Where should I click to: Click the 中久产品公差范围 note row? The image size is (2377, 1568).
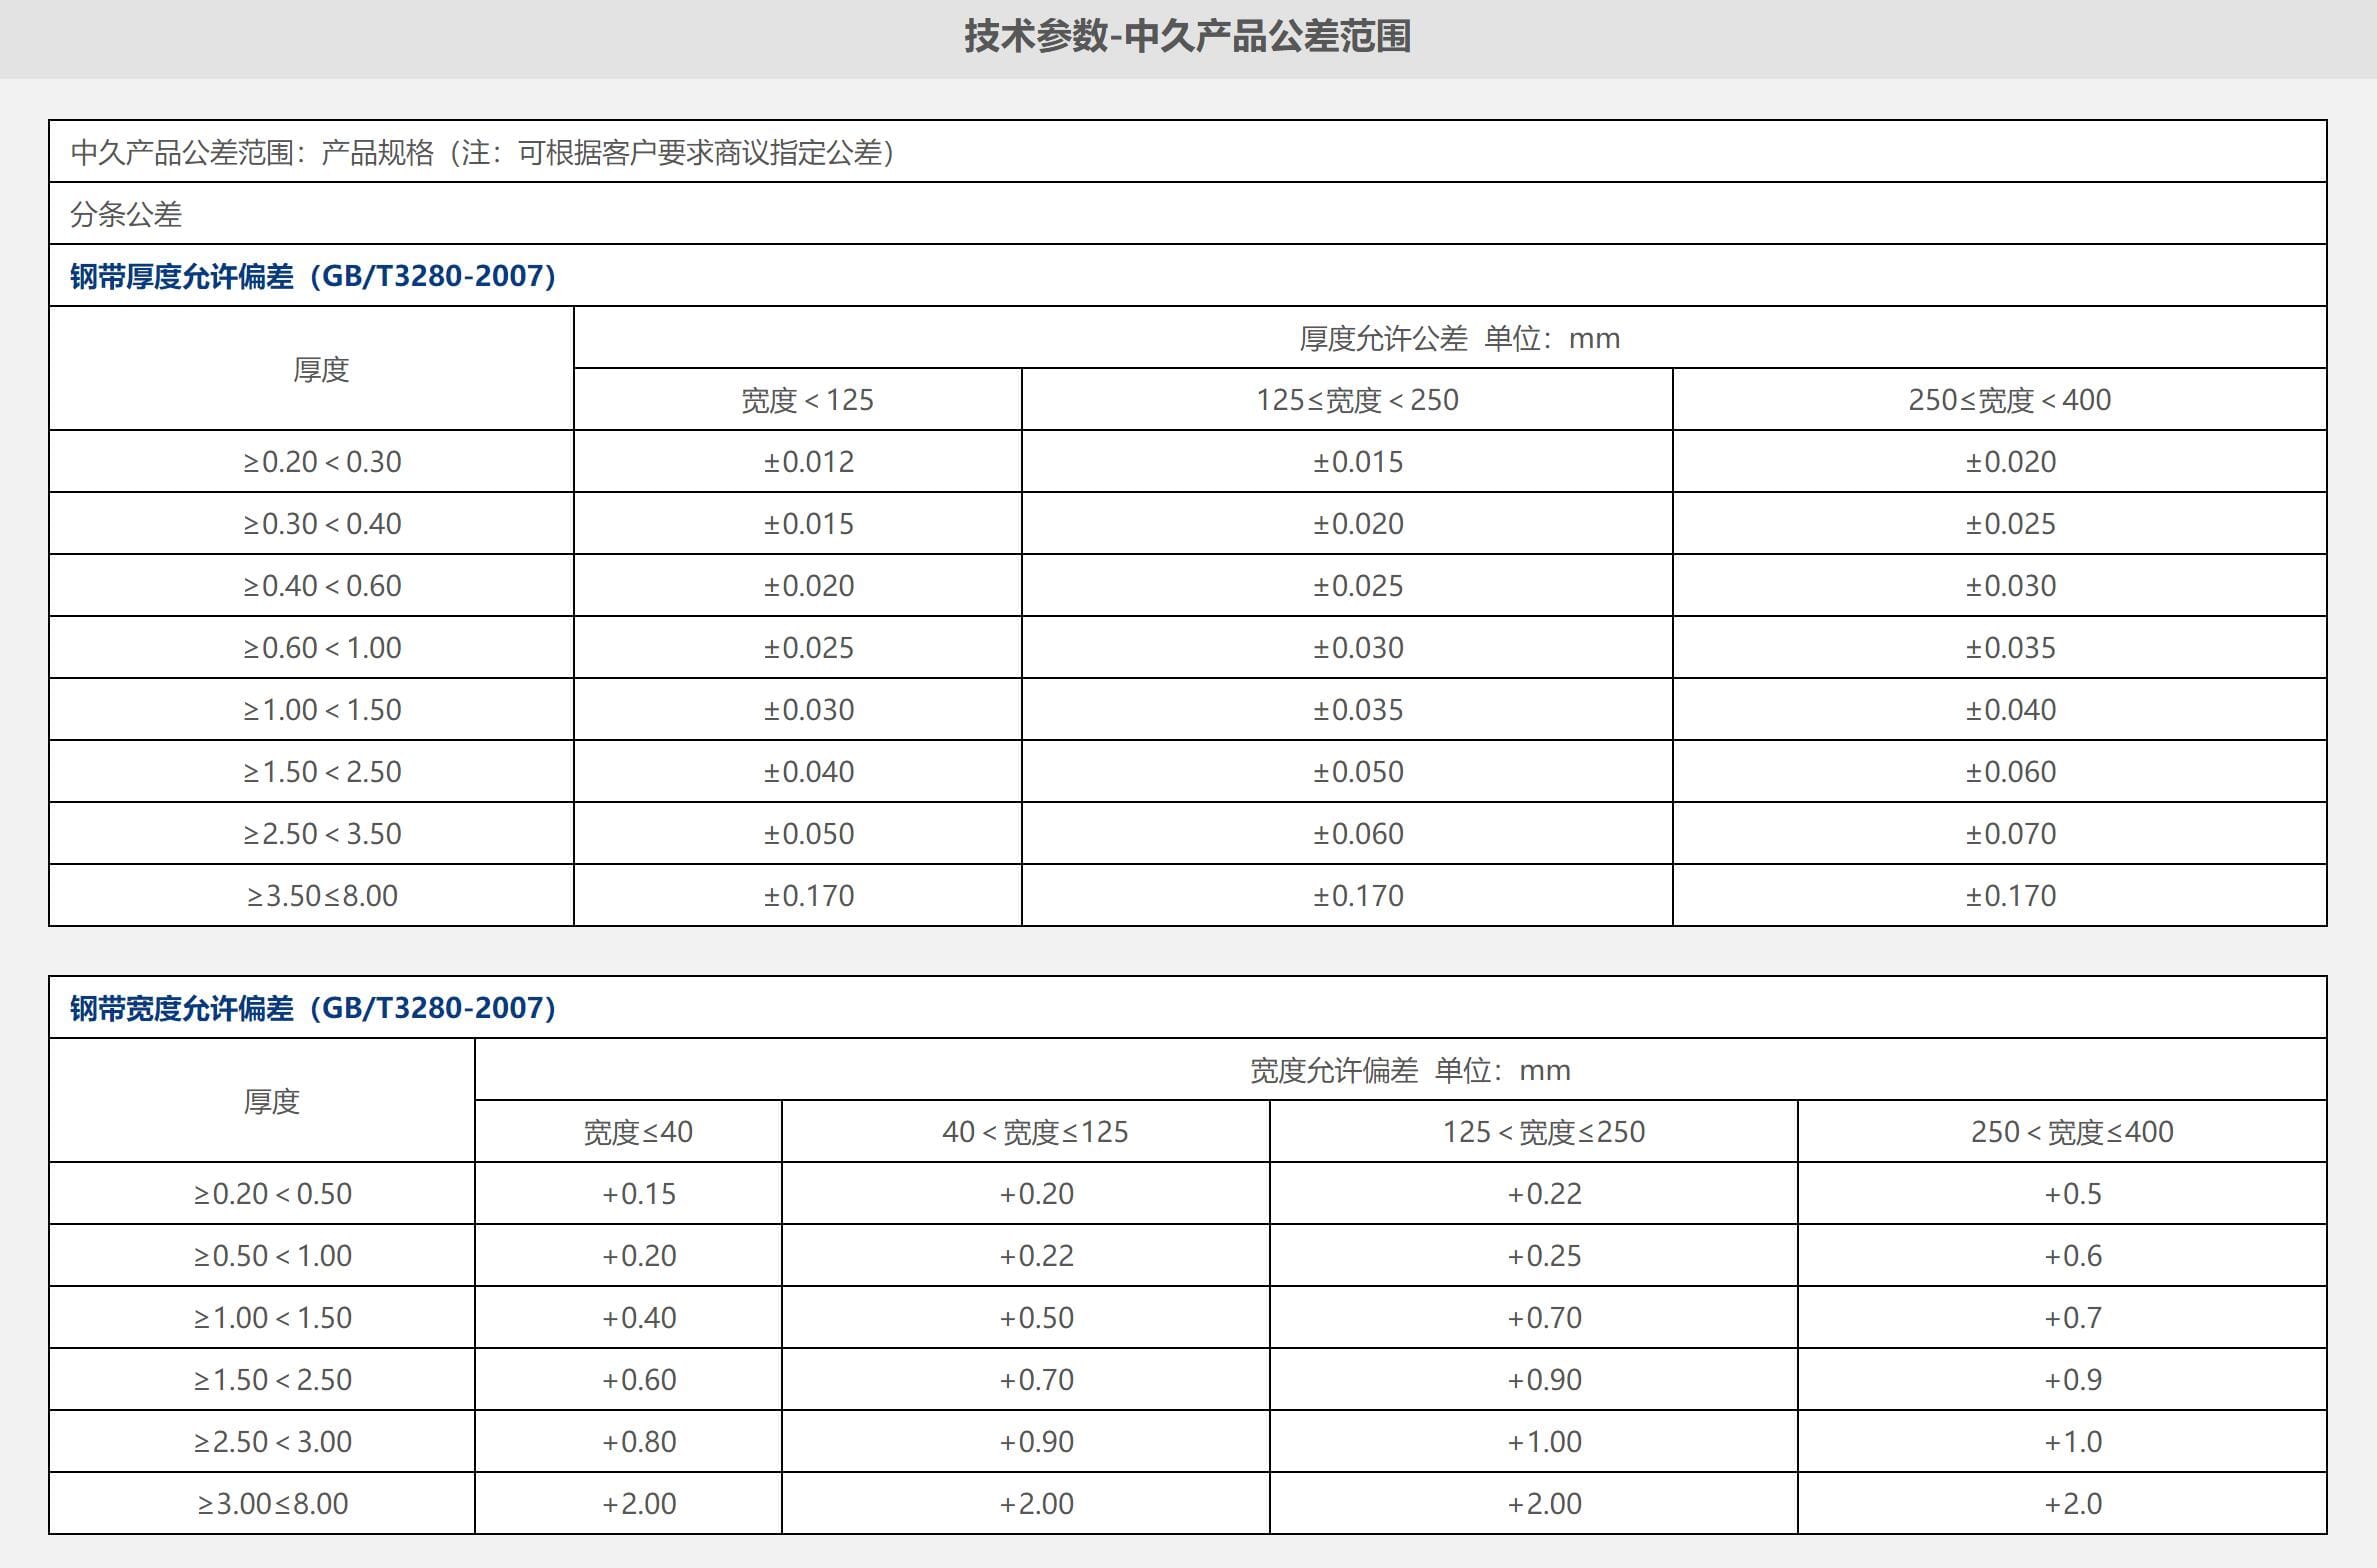click(x=482, y=152)
